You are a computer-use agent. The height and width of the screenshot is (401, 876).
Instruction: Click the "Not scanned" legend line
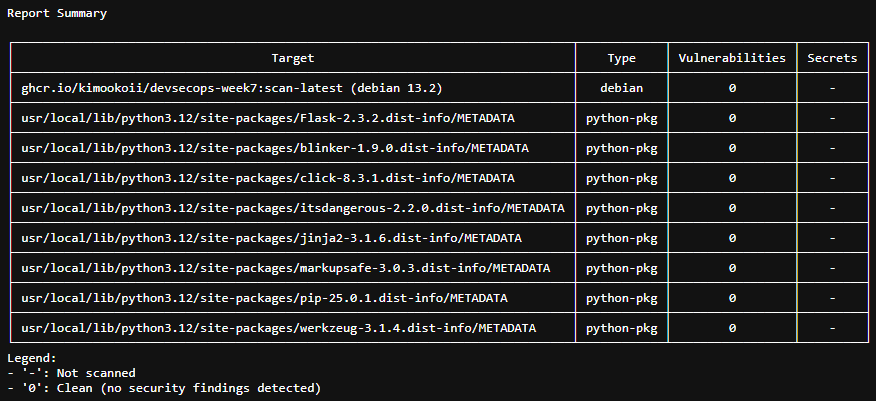pos(71,373)
